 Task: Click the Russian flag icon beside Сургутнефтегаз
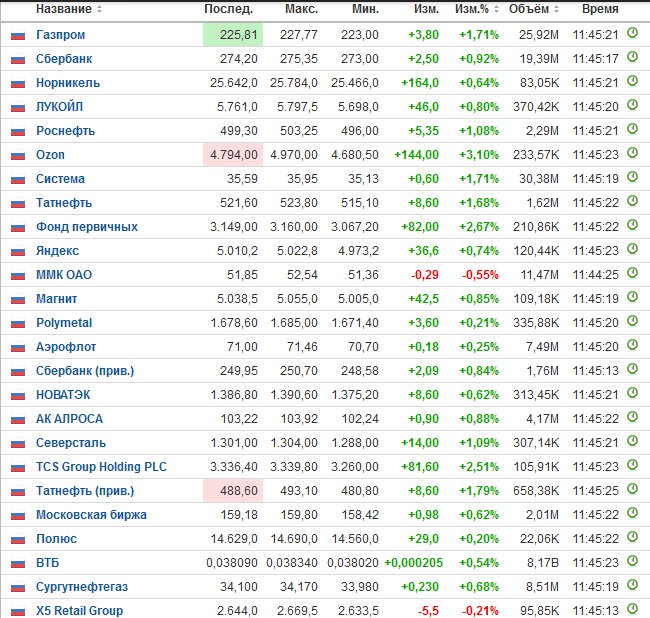pos(18,588)
